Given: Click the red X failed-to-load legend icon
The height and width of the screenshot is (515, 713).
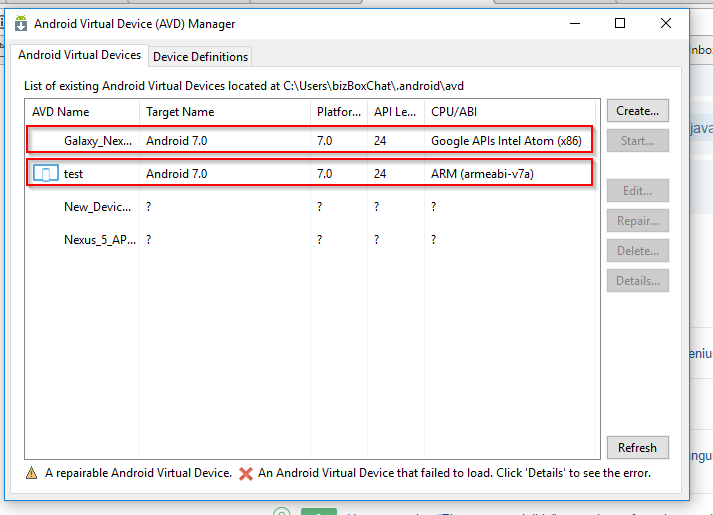Looking at the screenshot, I should [x=246, y=474].
